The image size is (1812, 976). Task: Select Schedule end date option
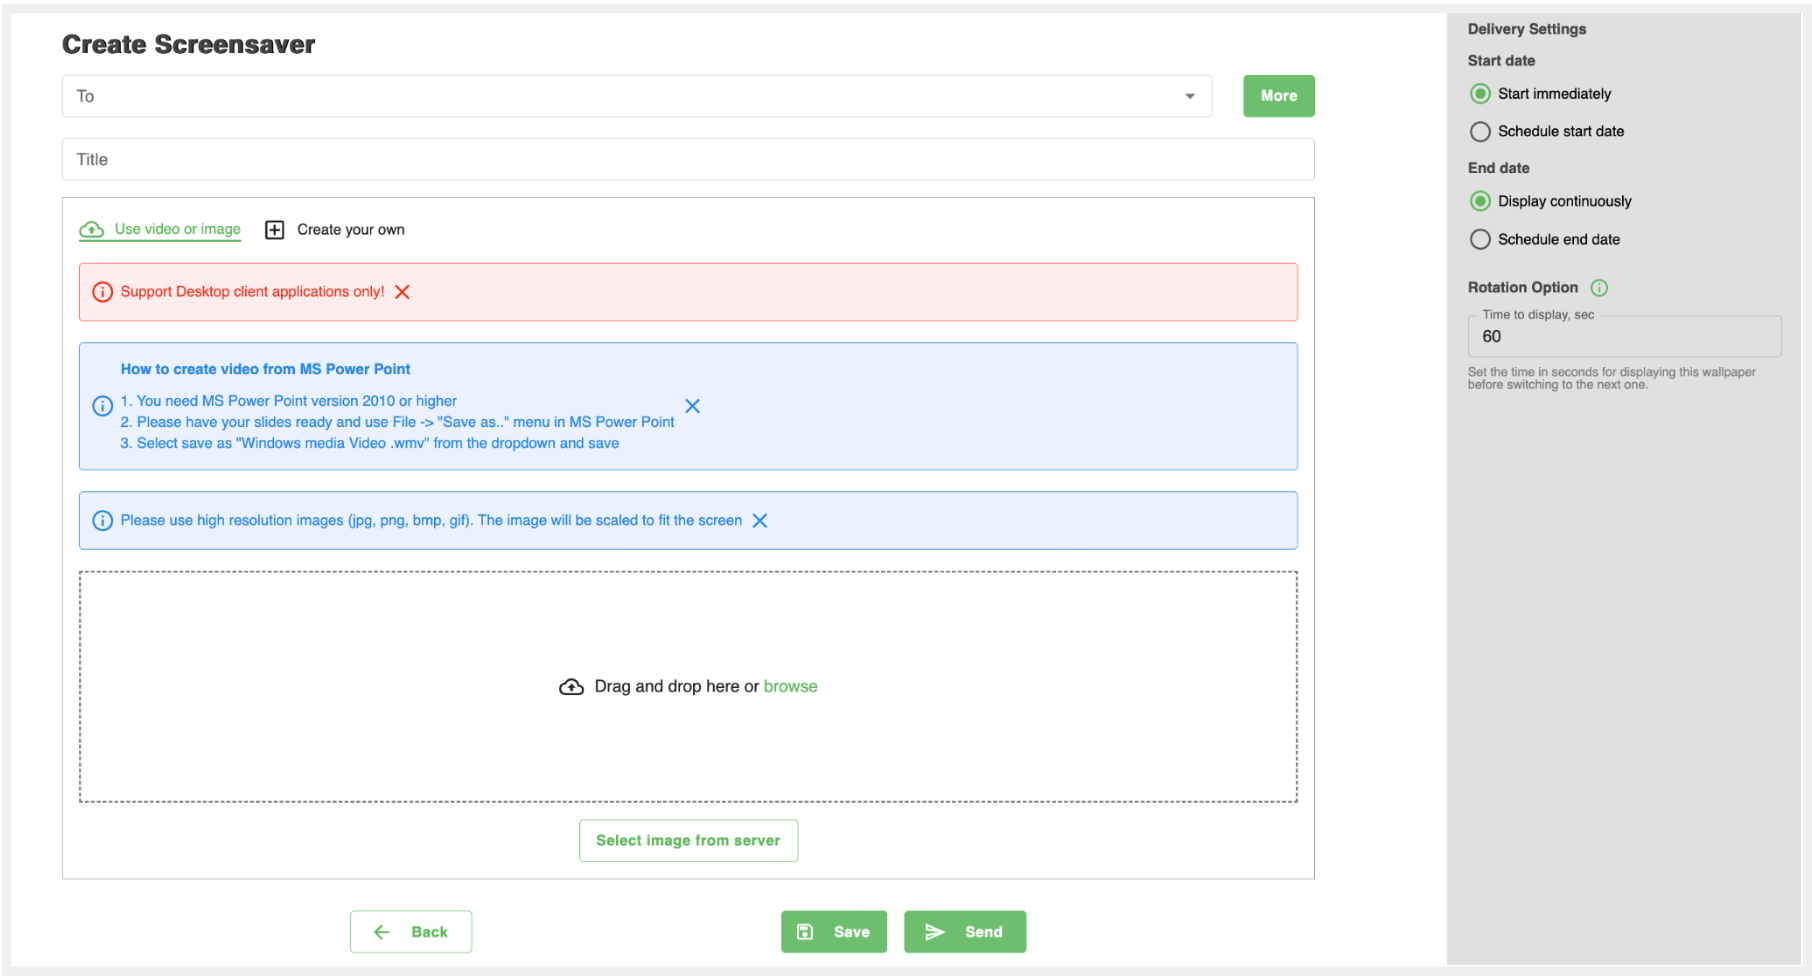[1480, 240]
